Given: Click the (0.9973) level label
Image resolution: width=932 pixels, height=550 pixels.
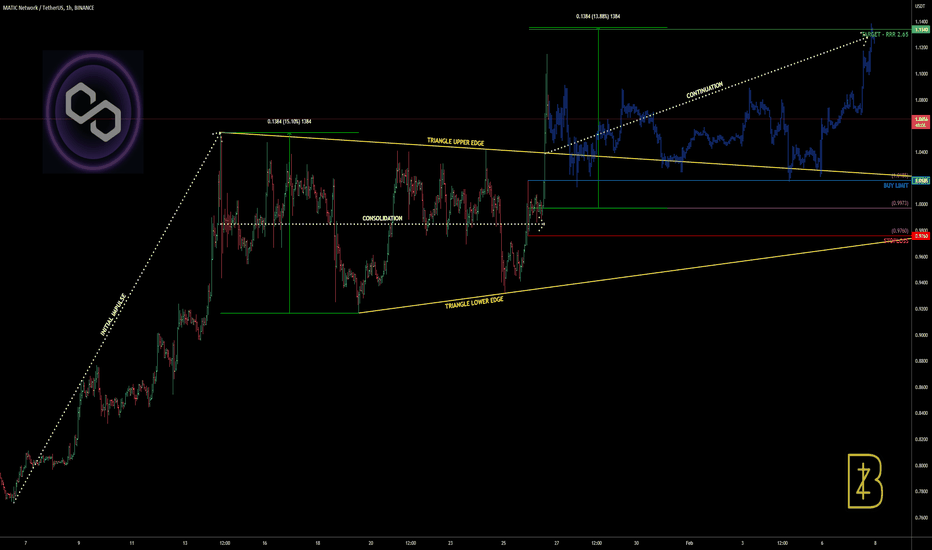Looking at the screenshot, I should point(900,203).
